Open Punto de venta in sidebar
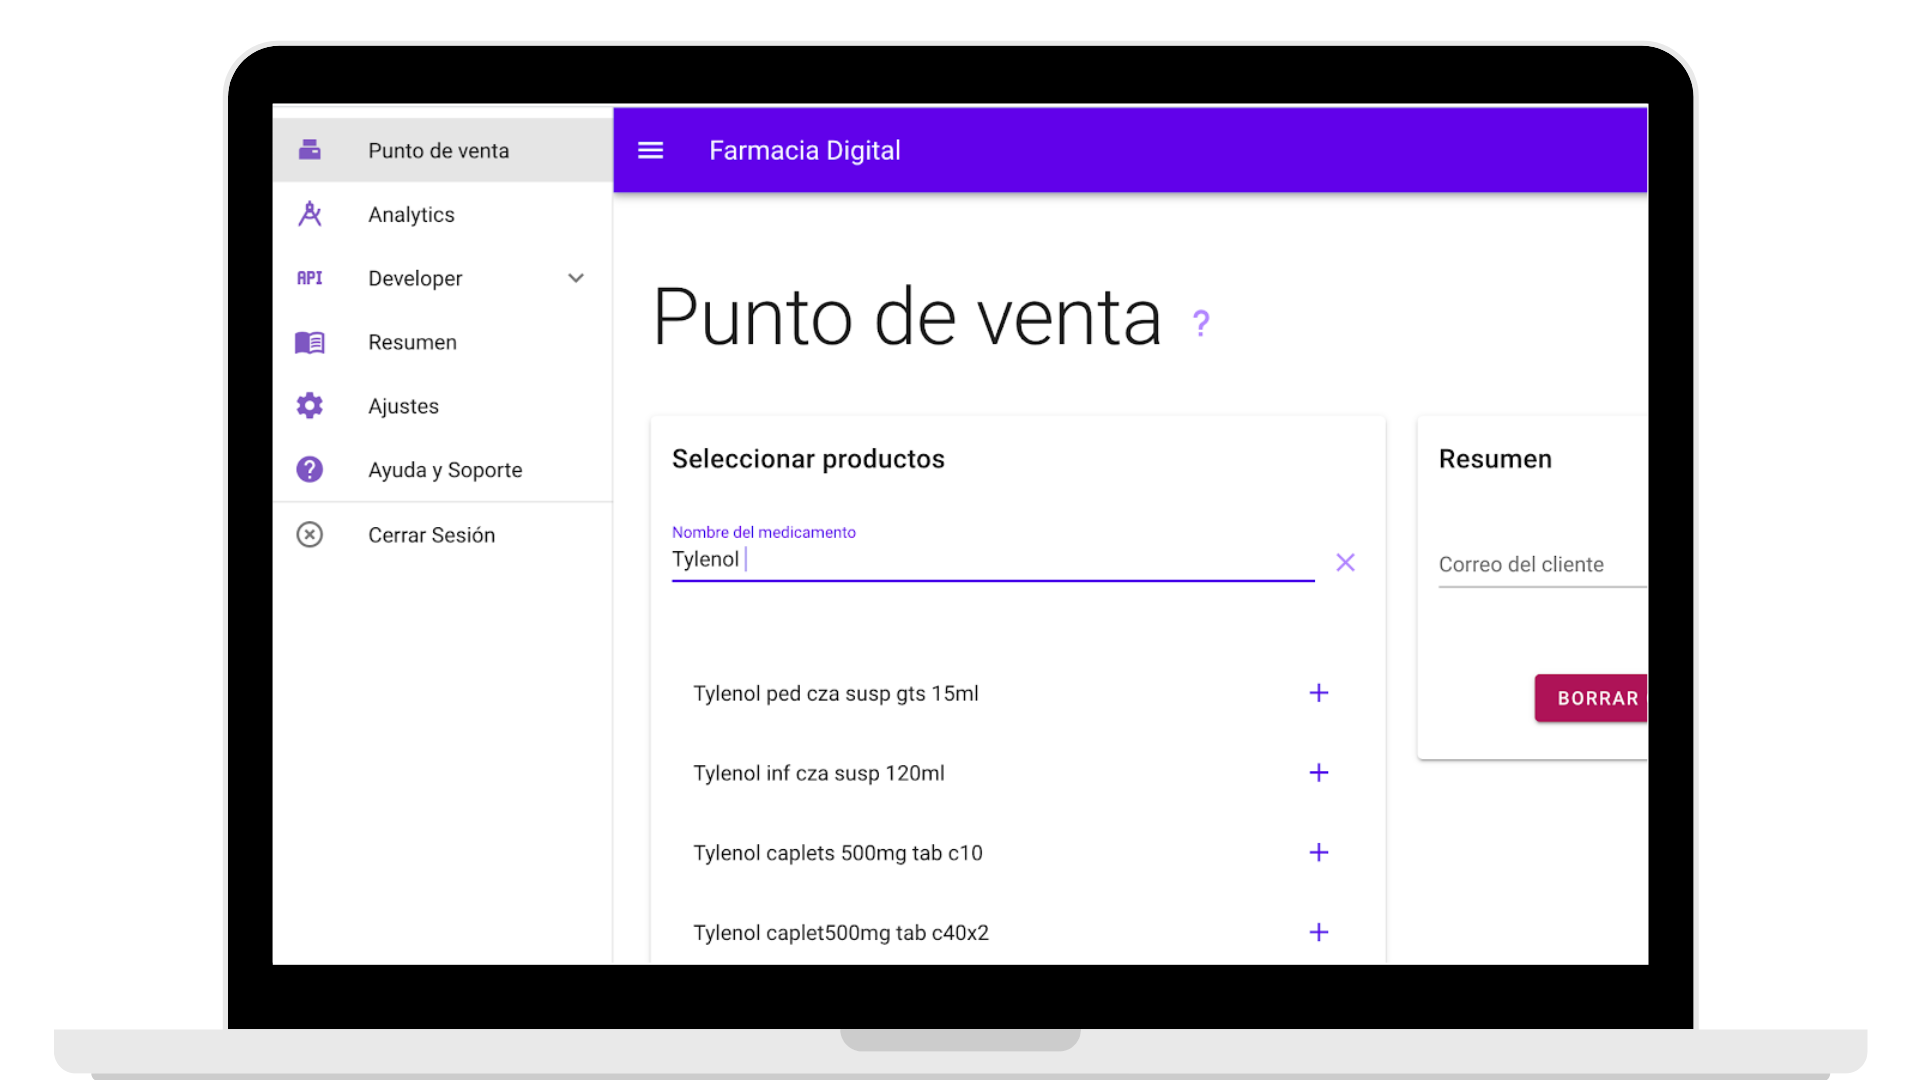 click(x=443, y=150)
